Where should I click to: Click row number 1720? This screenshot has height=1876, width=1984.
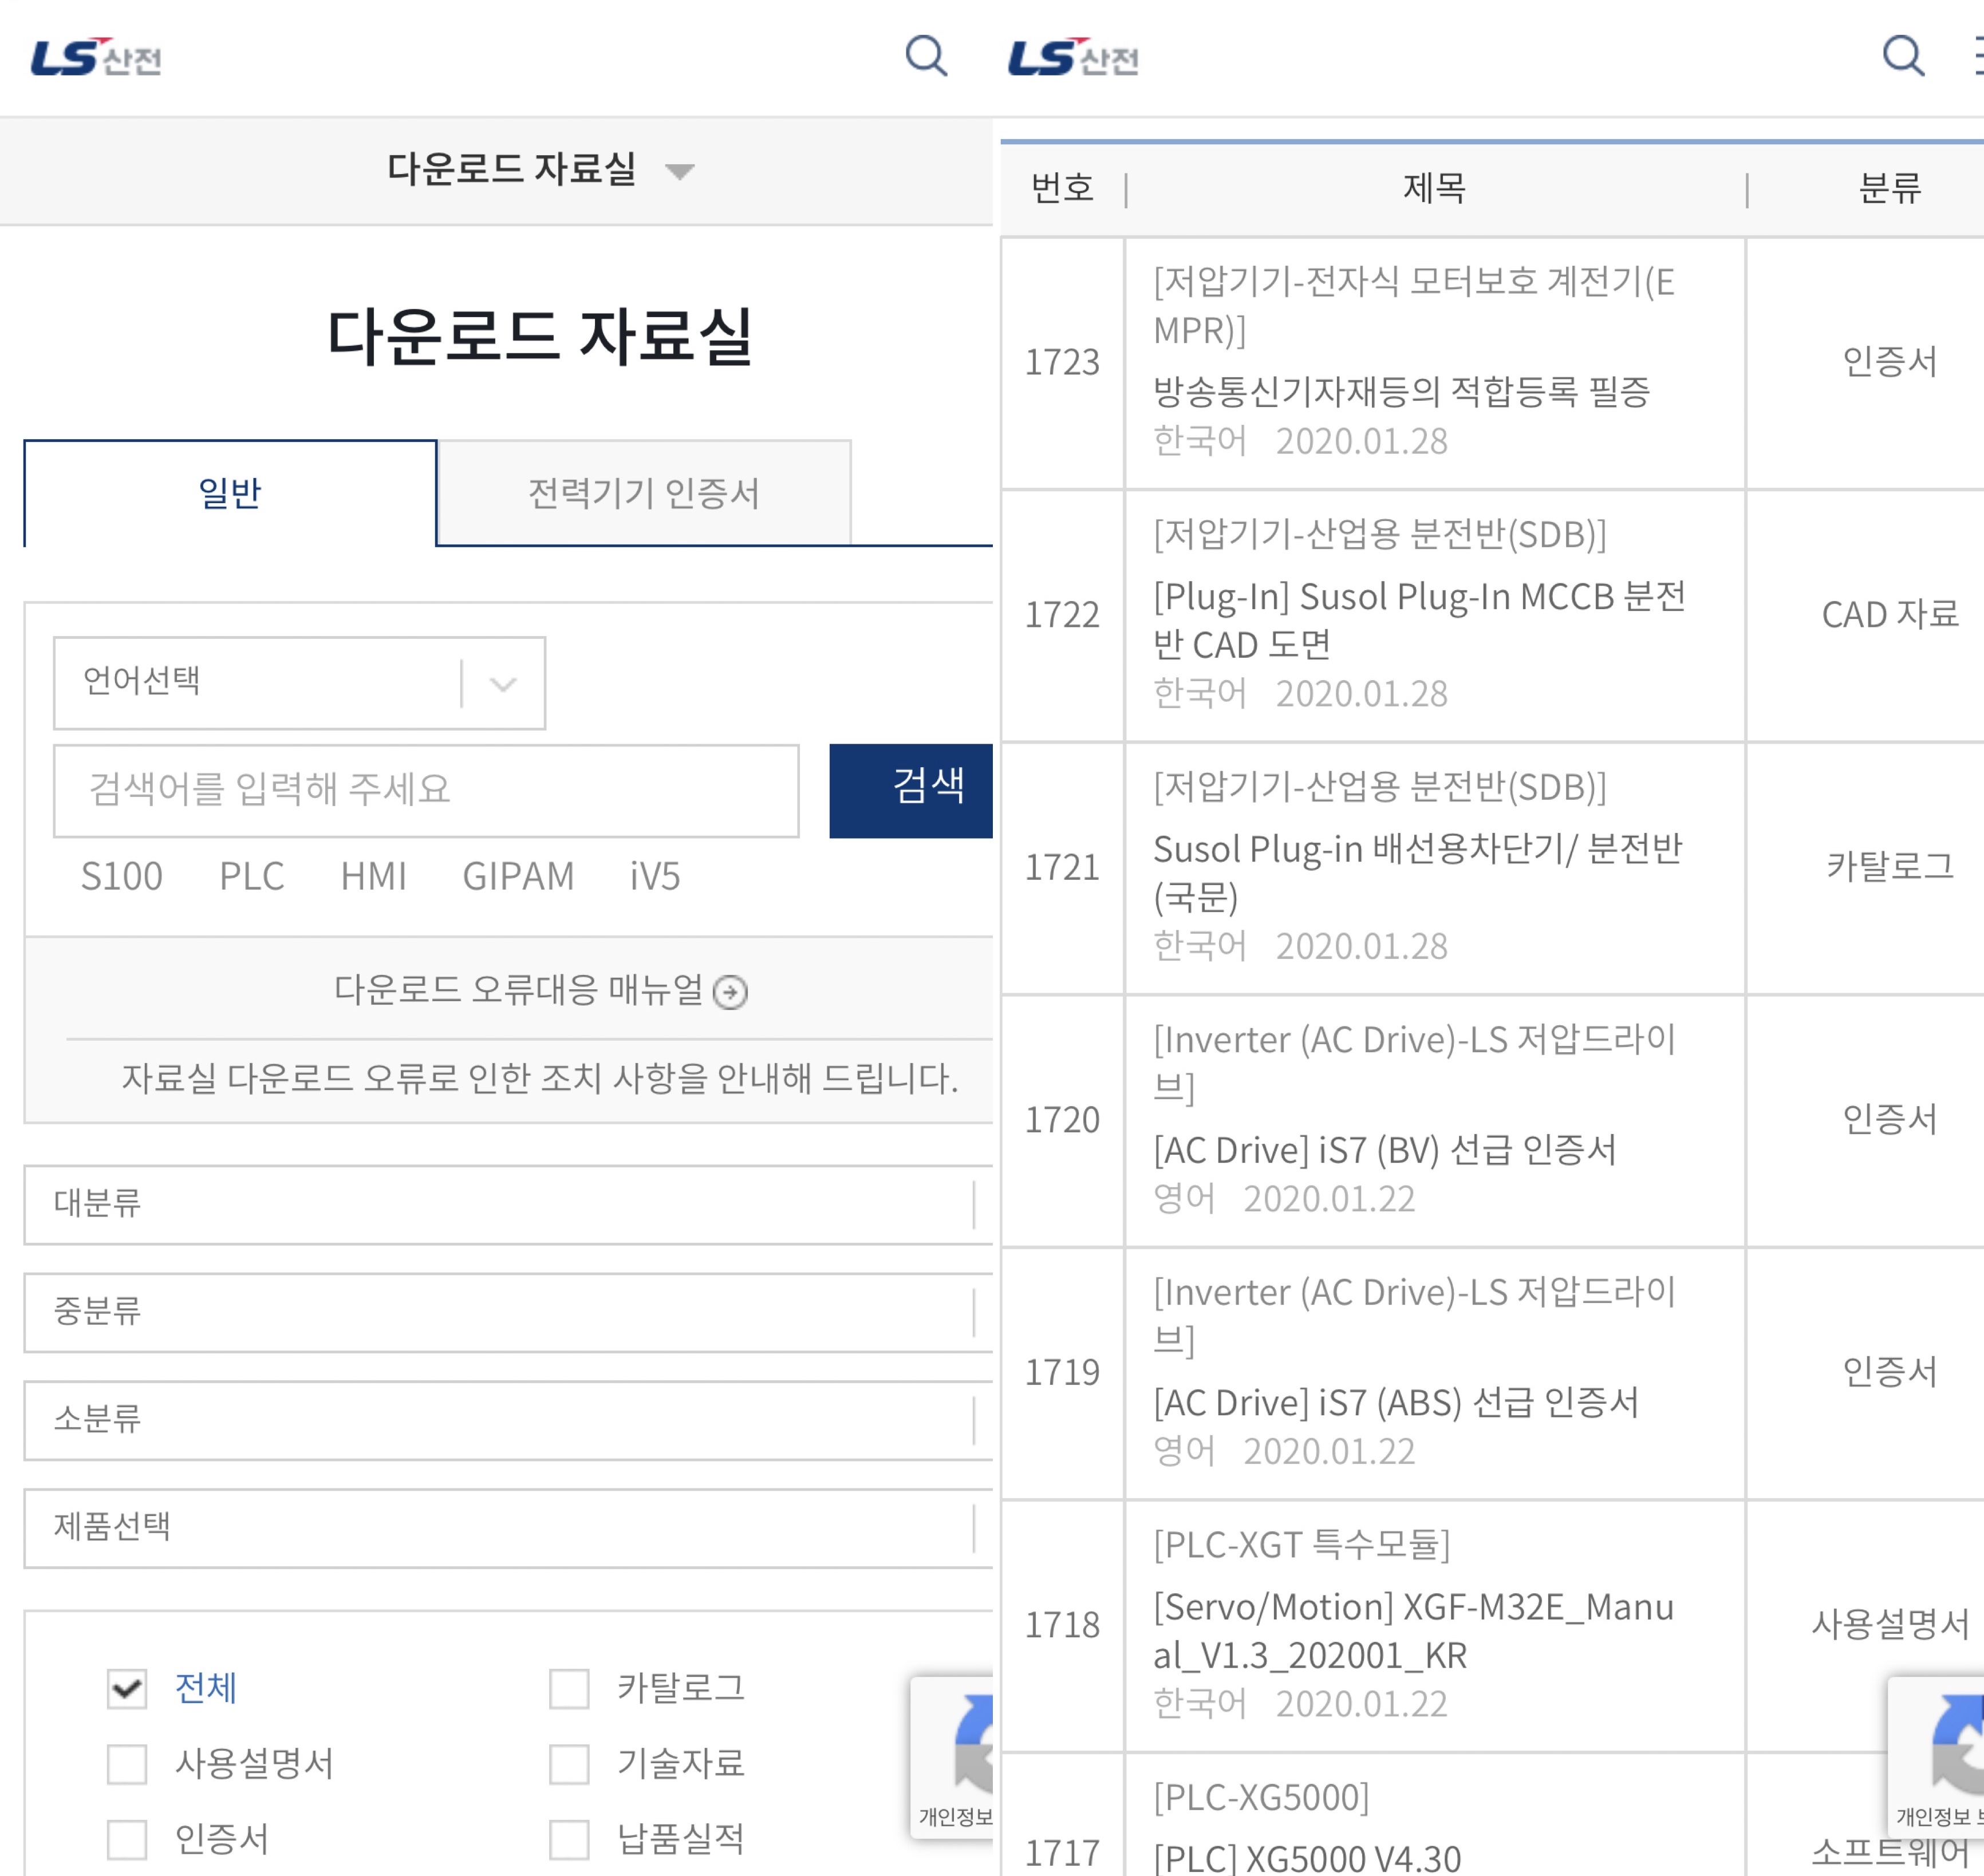point(1062,1120)
